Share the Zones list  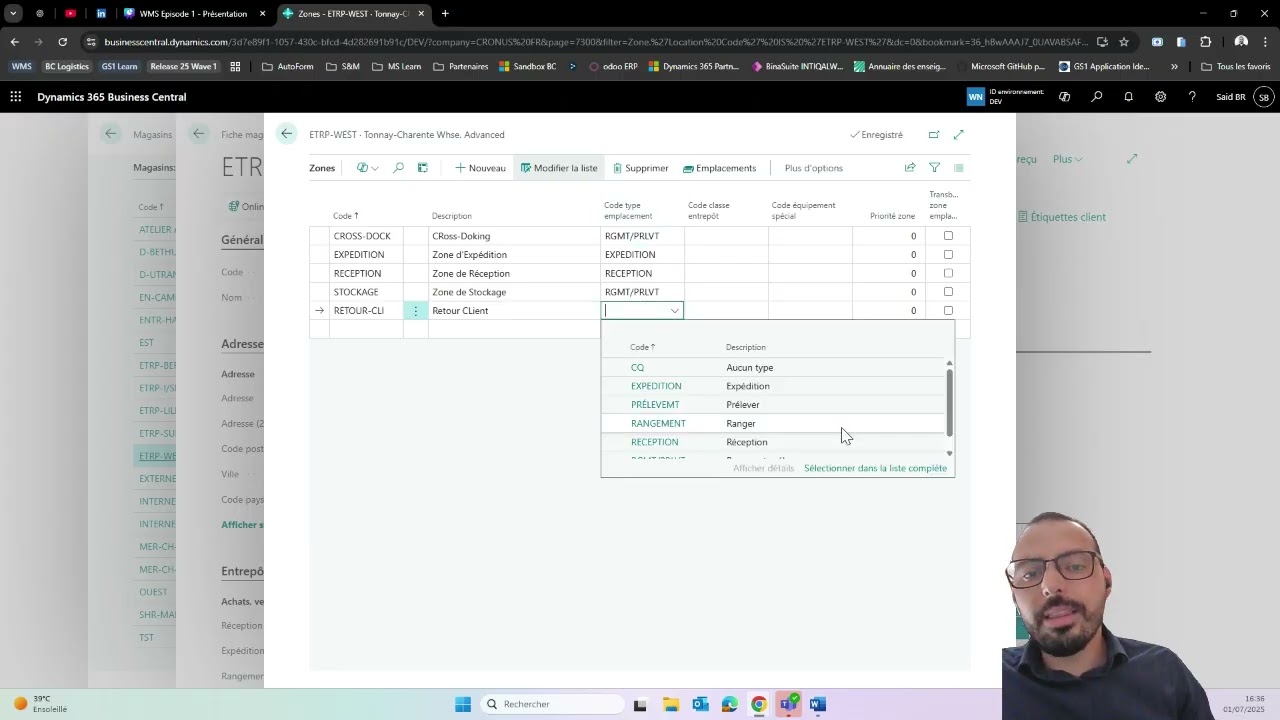tap(910, 168)
